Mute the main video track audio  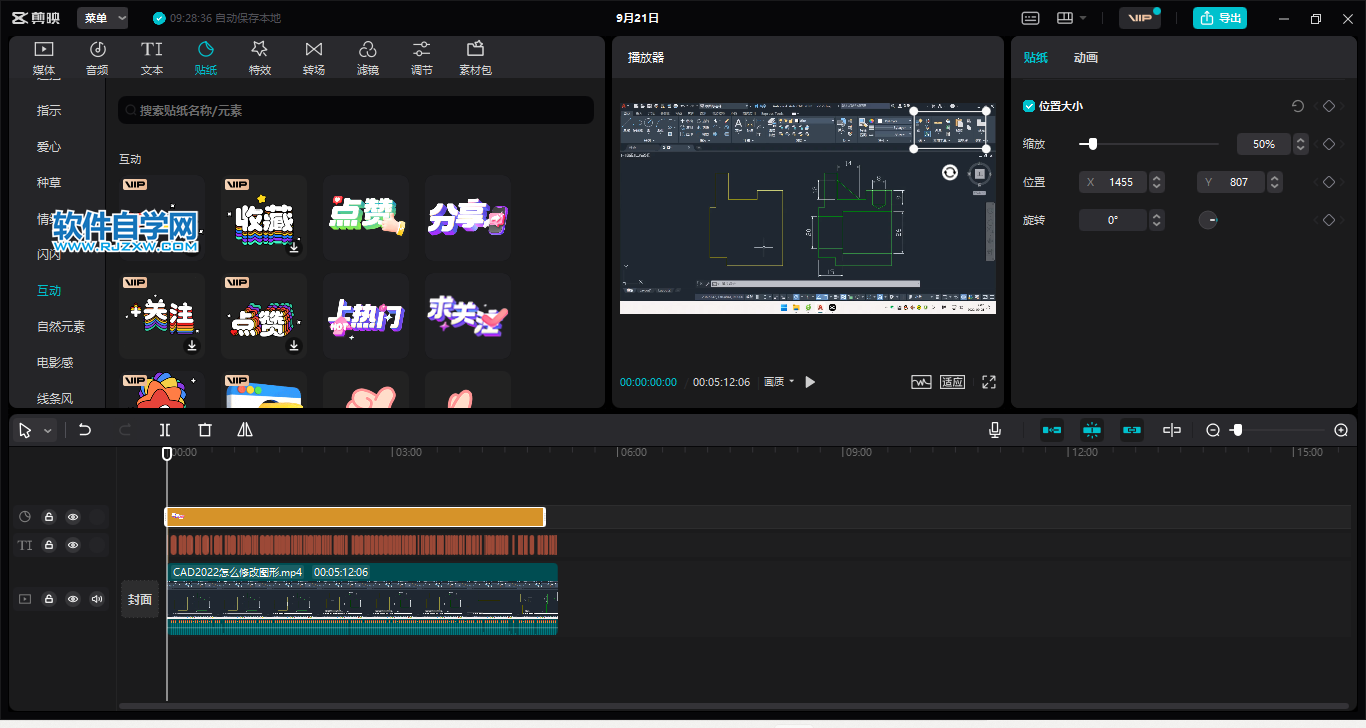[97, 599]
